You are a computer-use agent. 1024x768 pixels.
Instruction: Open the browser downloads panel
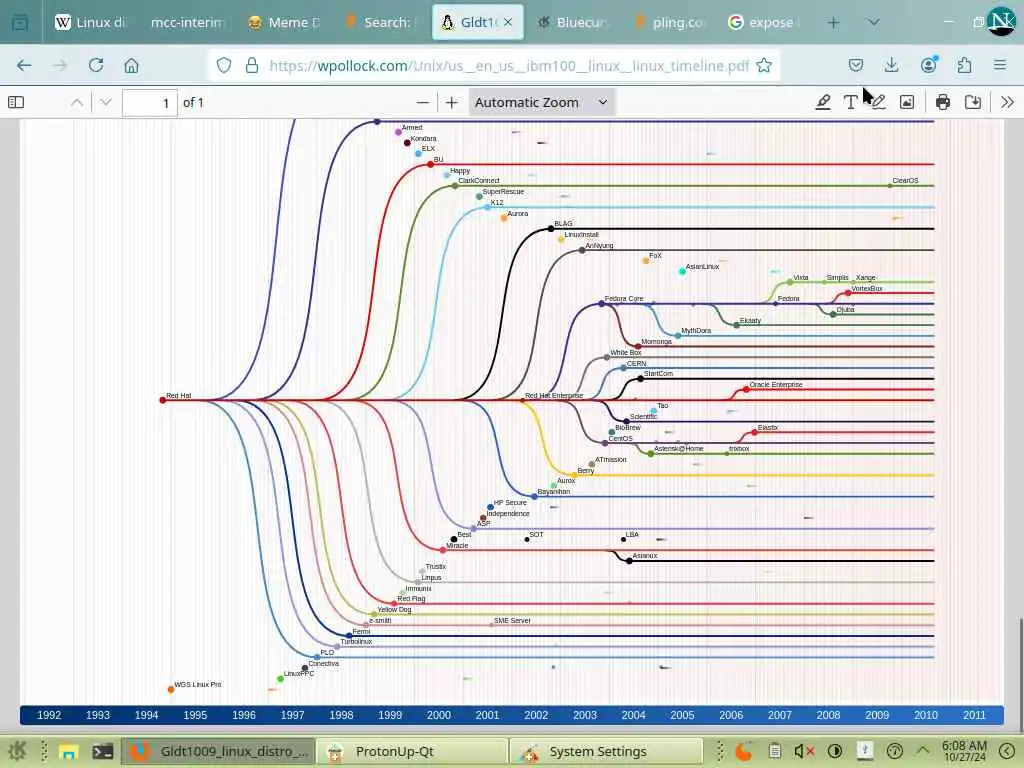(891, 65)
